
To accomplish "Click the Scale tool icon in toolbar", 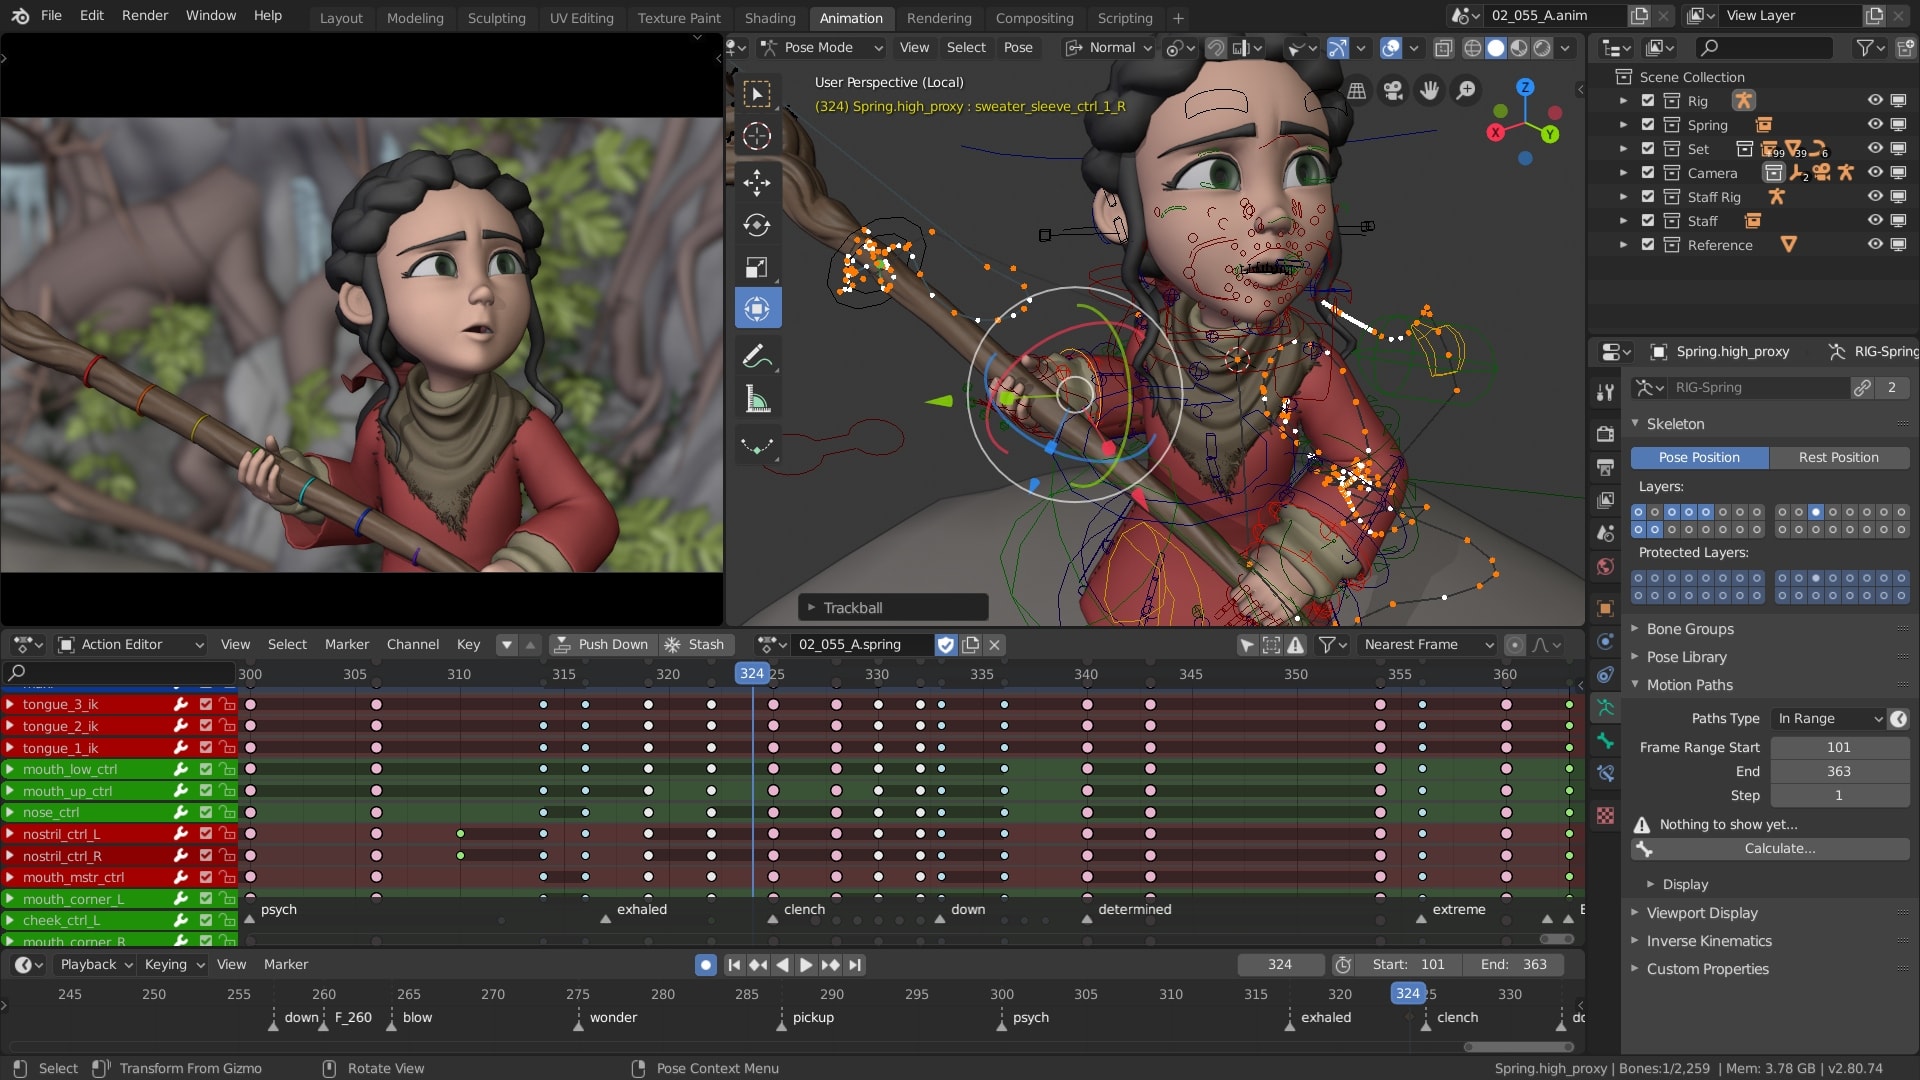I will (x=756, y=268).
